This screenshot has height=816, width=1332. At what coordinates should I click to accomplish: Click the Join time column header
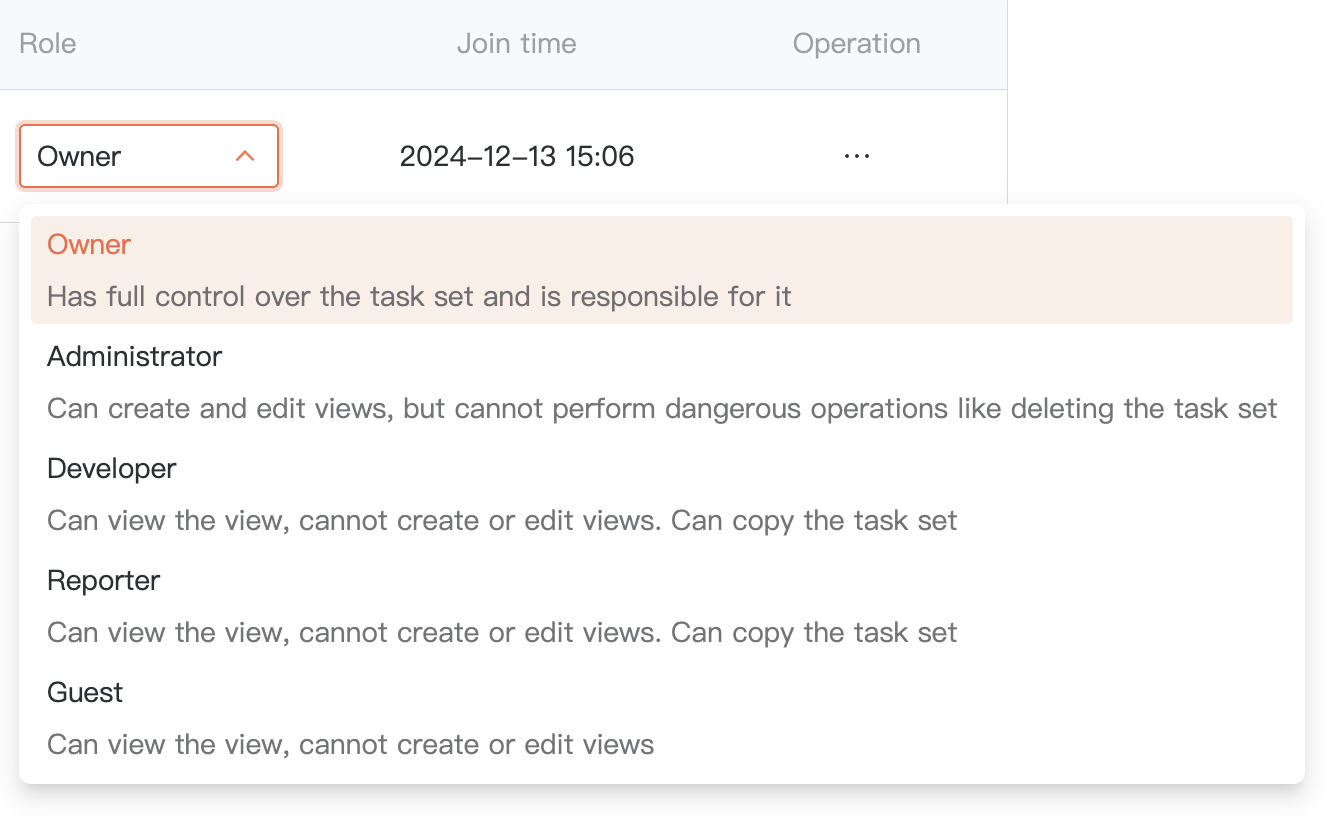tap(516, 44)
